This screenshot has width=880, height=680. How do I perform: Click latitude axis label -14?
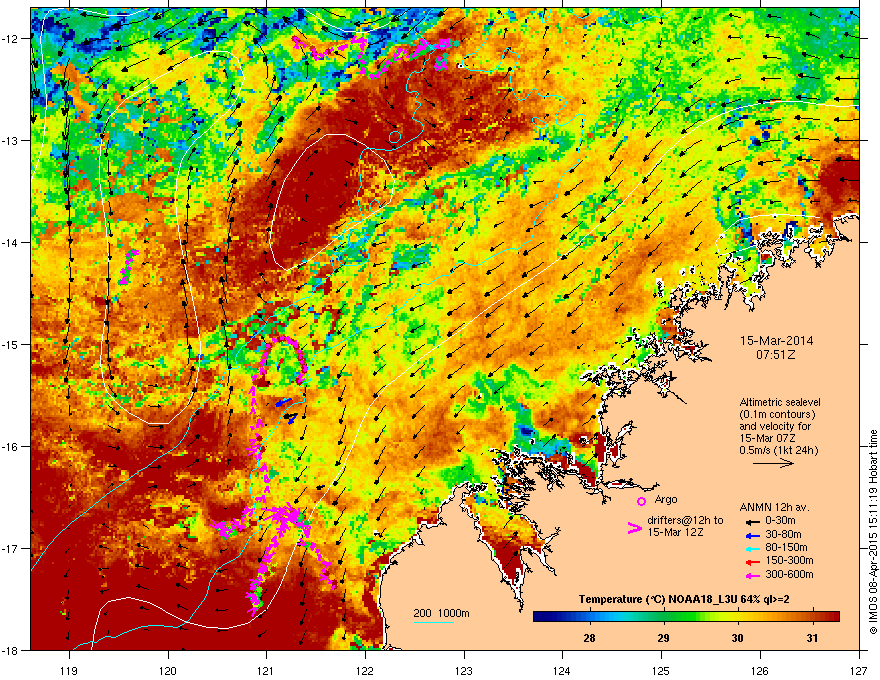(11, 242)
